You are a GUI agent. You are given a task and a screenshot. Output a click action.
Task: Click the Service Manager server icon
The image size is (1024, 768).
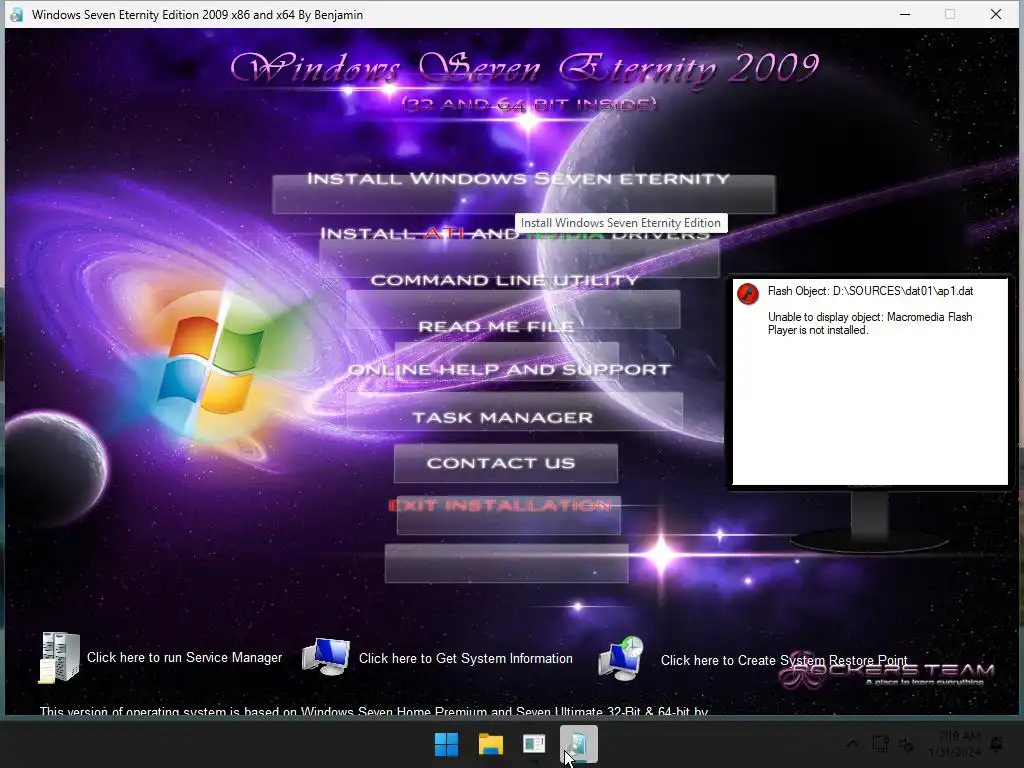[59, 657]
